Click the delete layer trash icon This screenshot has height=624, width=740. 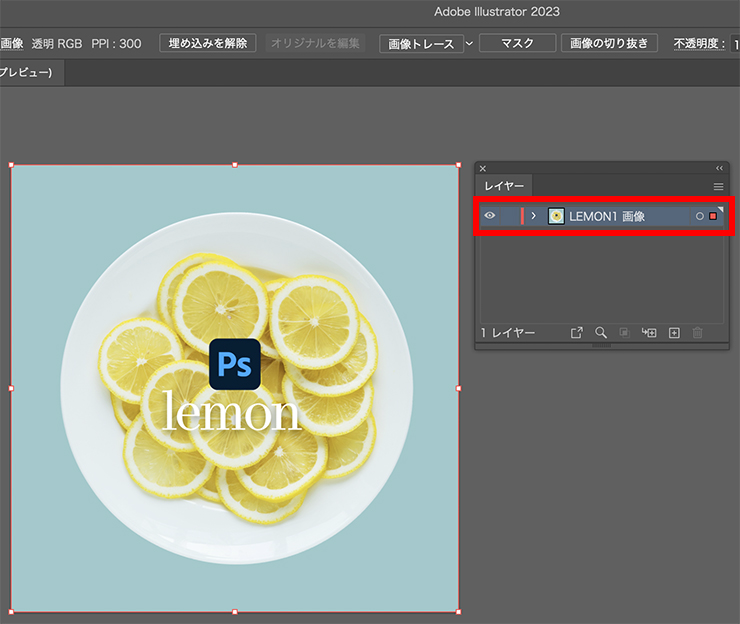[698, 333]
